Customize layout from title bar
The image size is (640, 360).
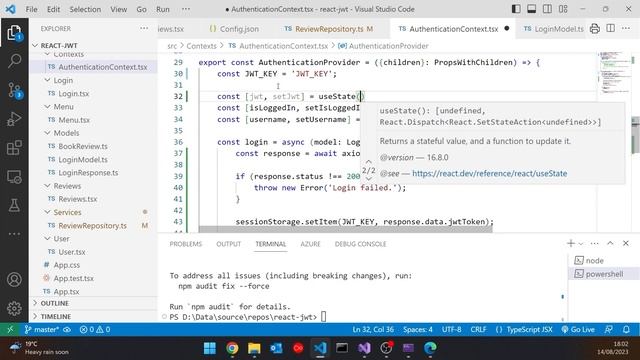point(563,9)
